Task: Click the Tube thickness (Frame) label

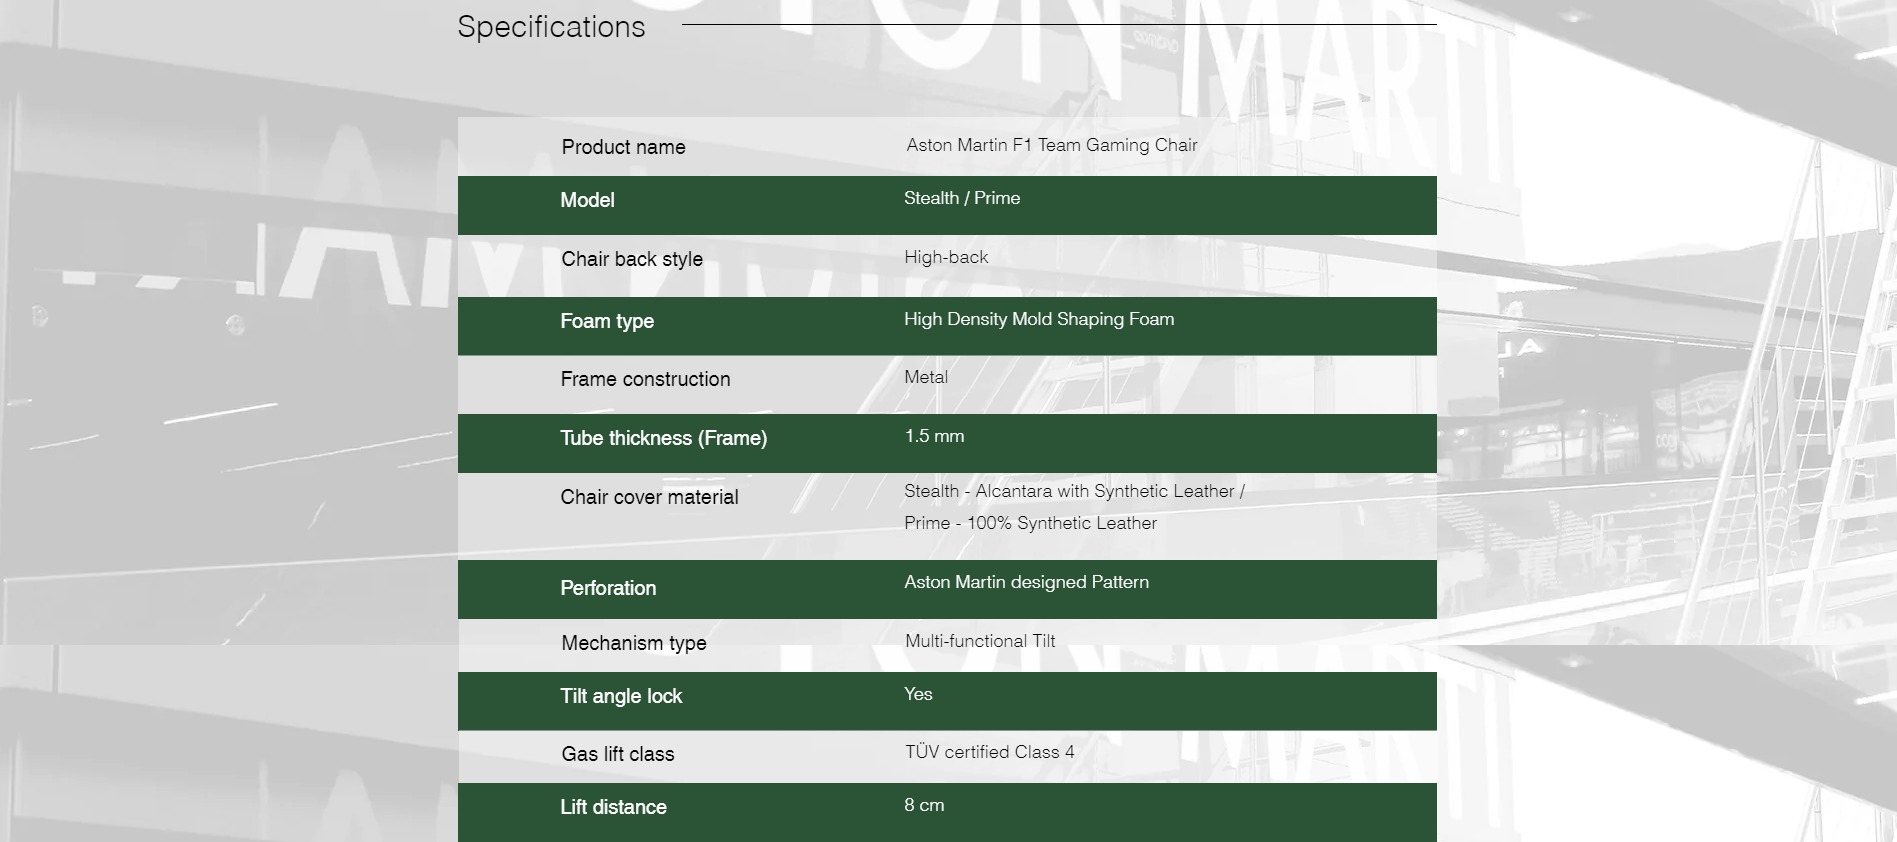Action: click(663, 438)
